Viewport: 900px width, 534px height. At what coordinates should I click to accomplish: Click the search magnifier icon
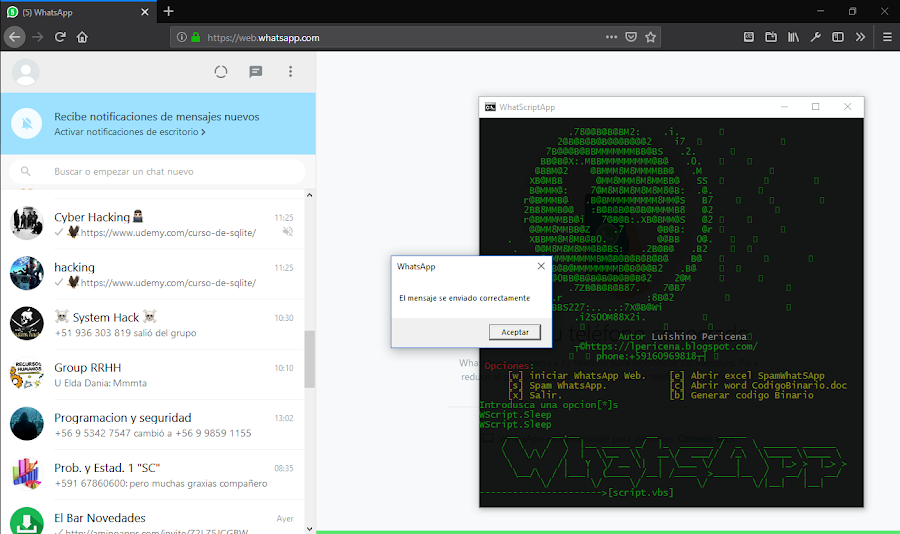tap(25, 171)
